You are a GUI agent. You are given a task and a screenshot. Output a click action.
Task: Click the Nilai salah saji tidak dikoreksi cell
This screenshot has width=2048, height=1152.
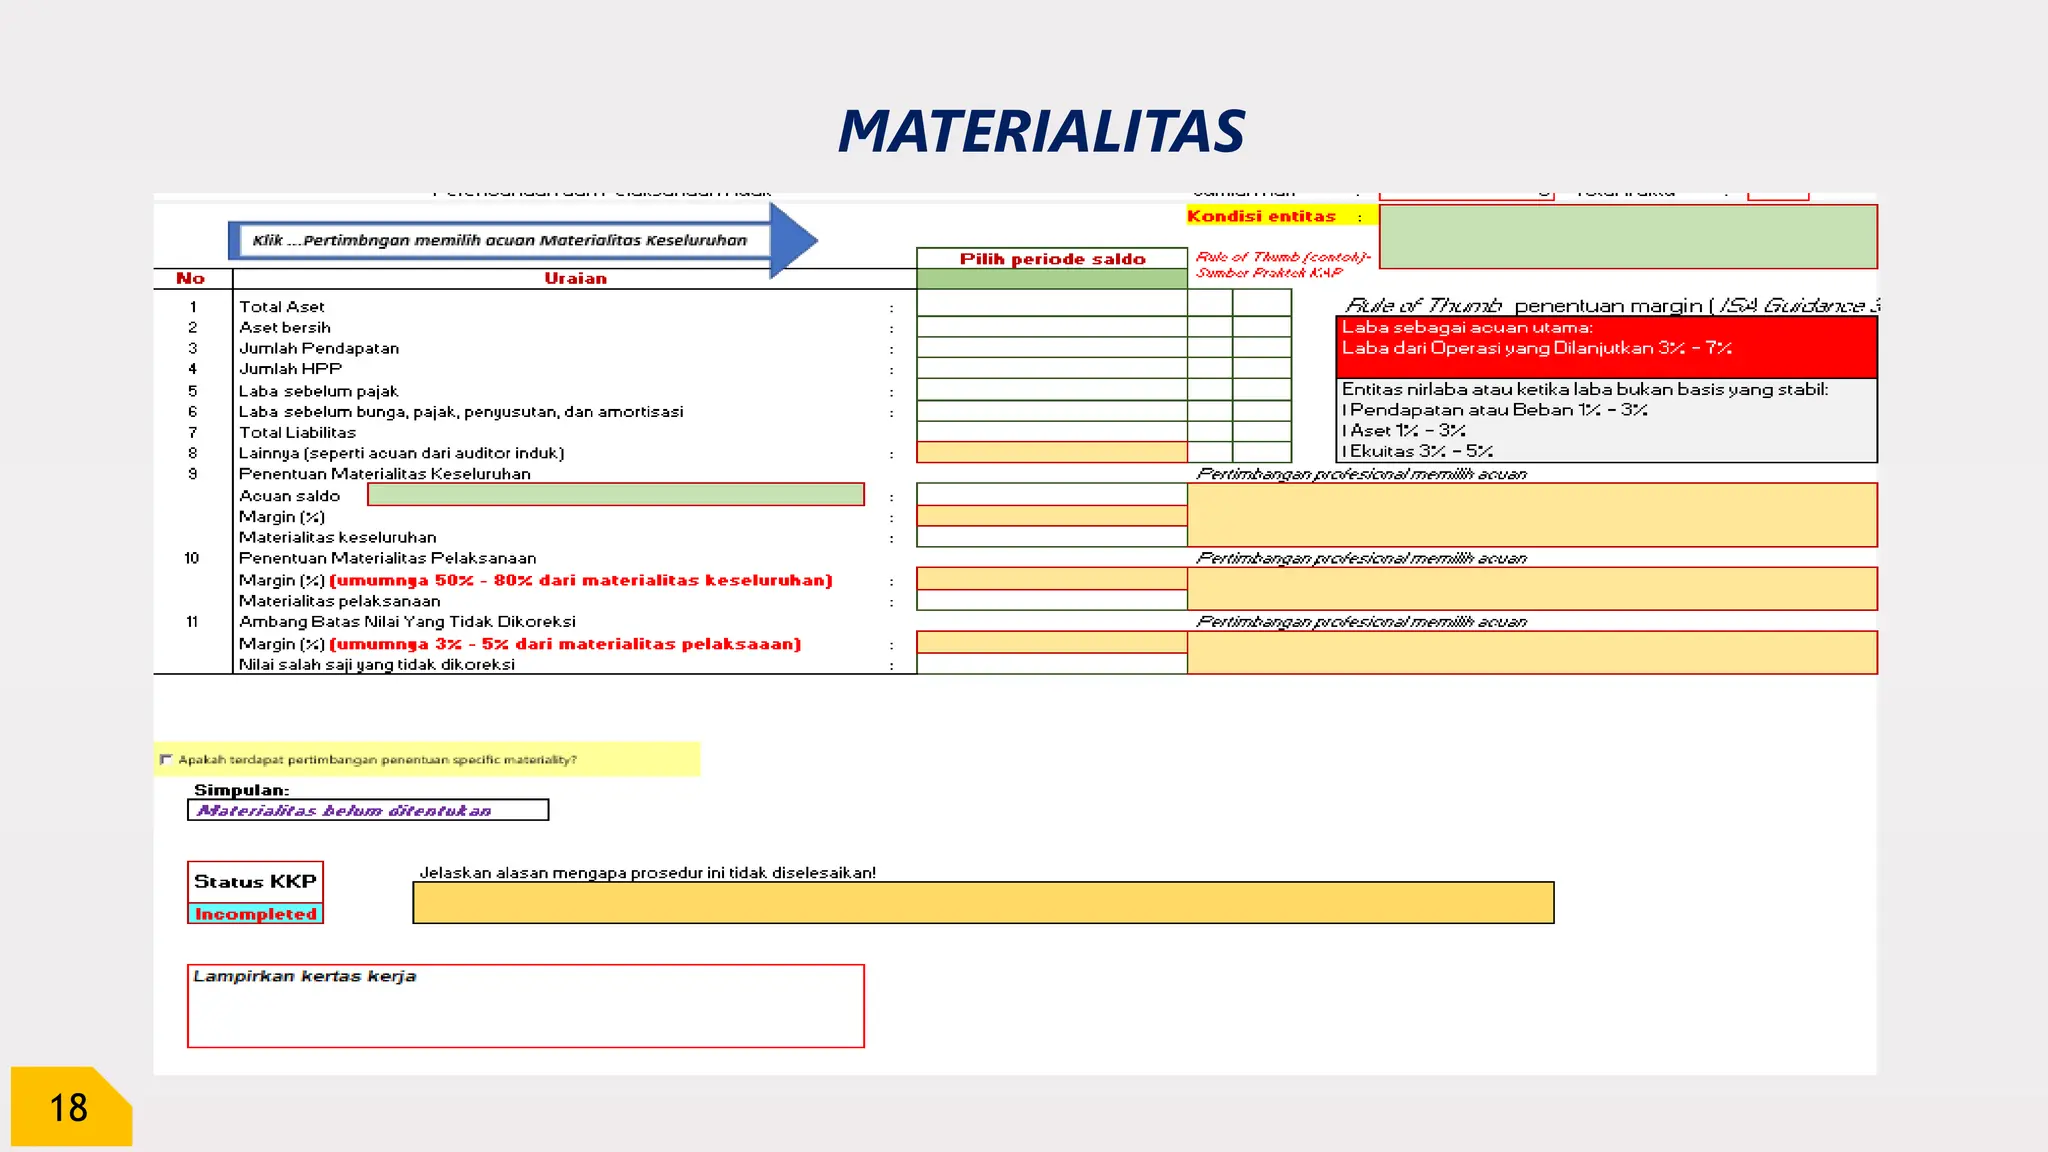pos(1051,664)
